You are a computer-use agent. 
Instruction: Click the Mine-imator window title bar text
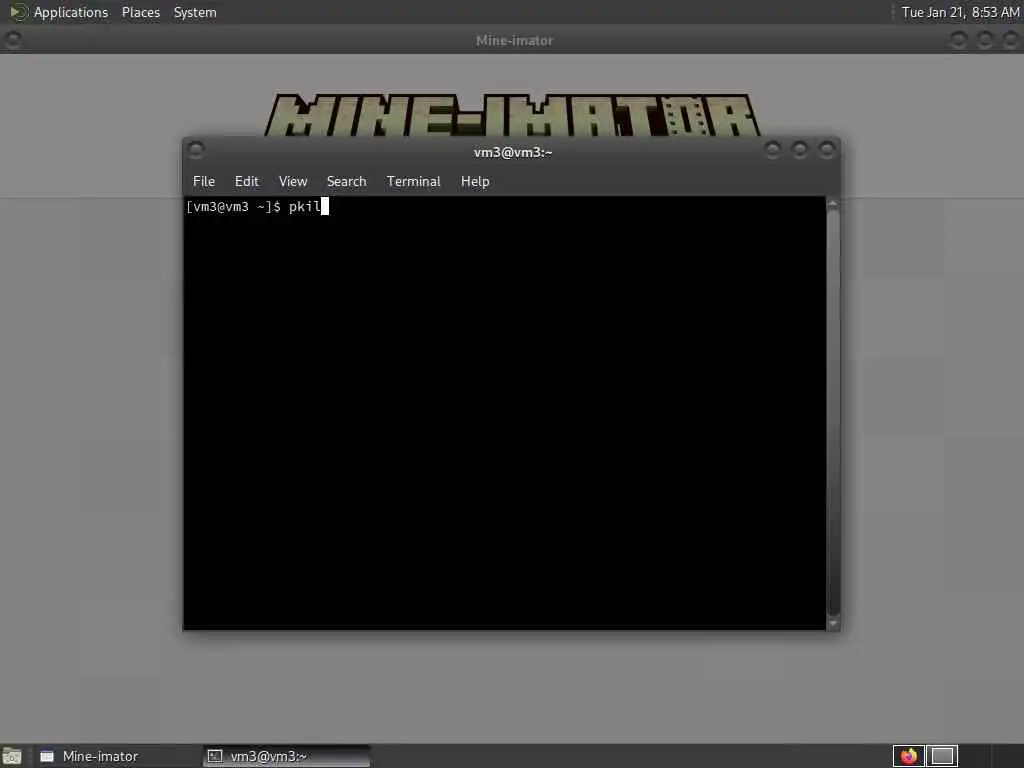515,40
